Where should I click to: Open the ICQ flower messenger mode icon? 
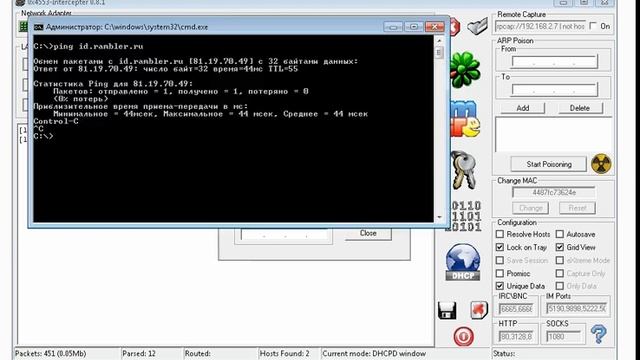pos(465,70)
